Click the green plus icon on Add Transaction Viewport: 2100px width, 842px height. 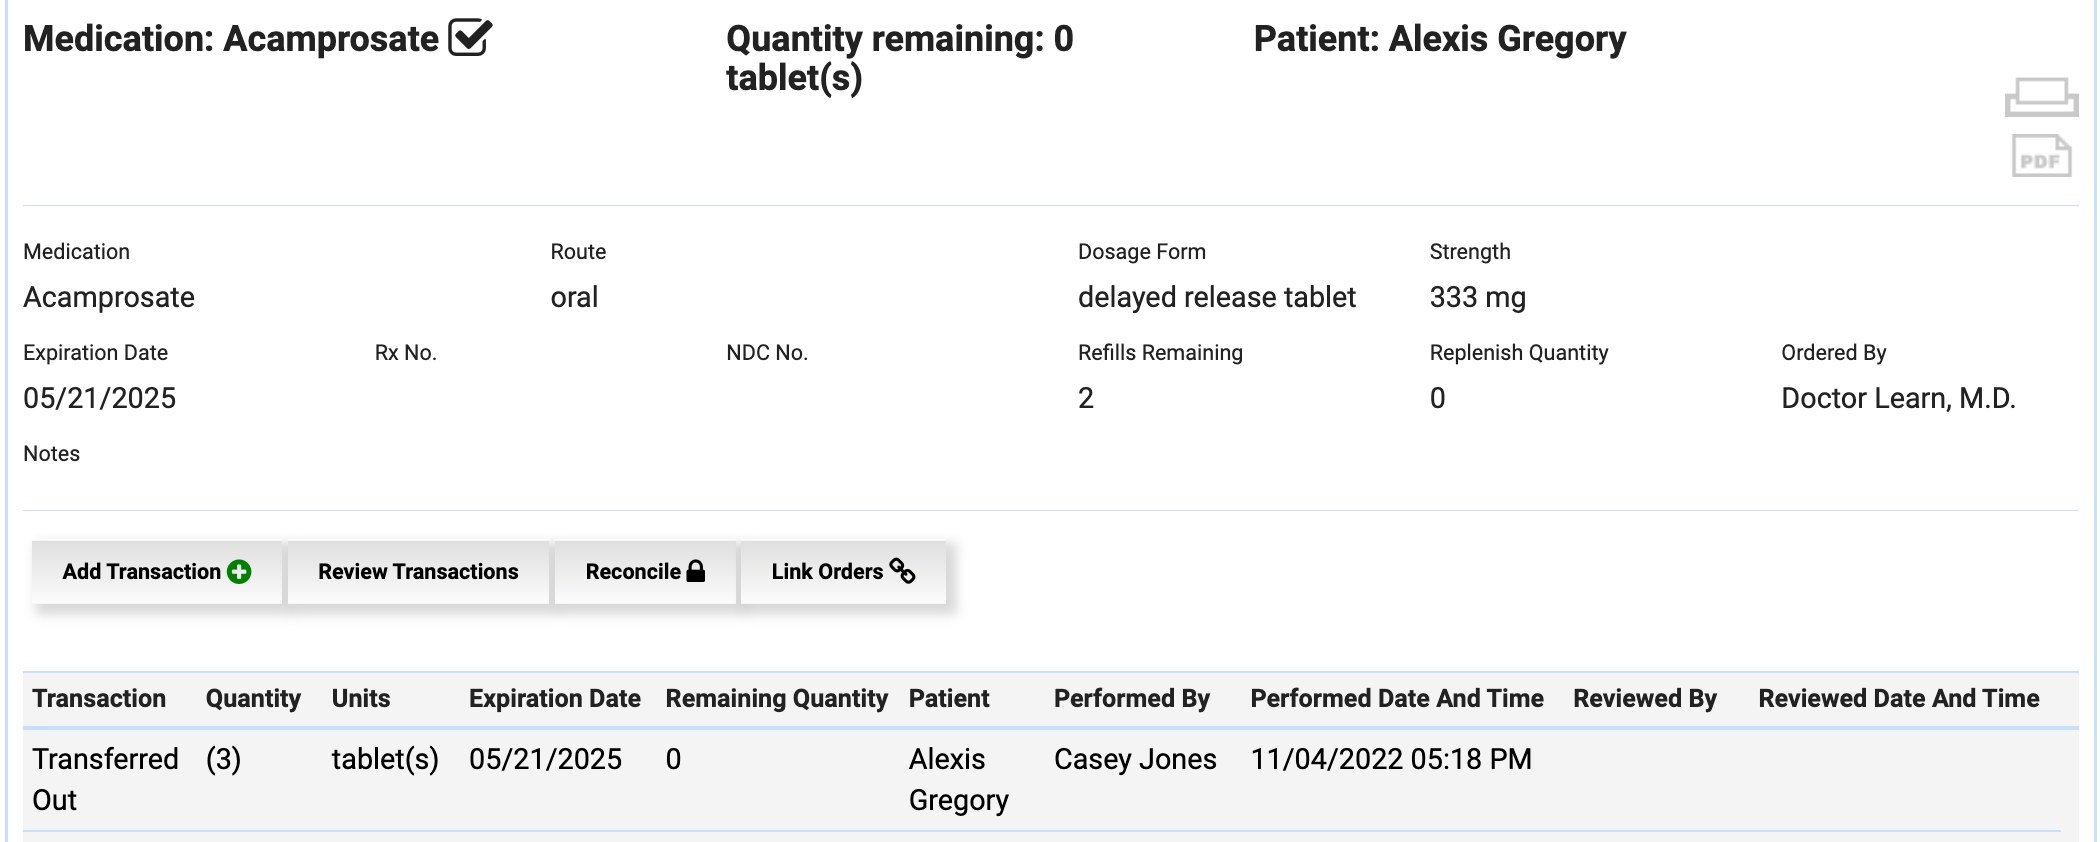(239, 572)
